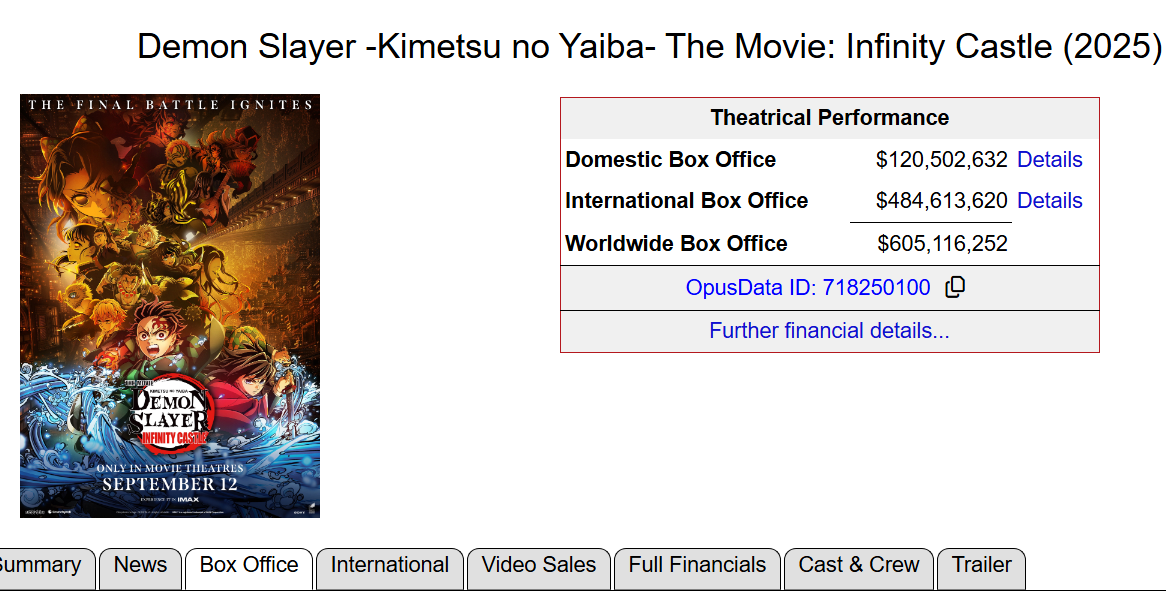Click the copy OpusData ID icon
1166x609 pixels.
click(955, 288)
